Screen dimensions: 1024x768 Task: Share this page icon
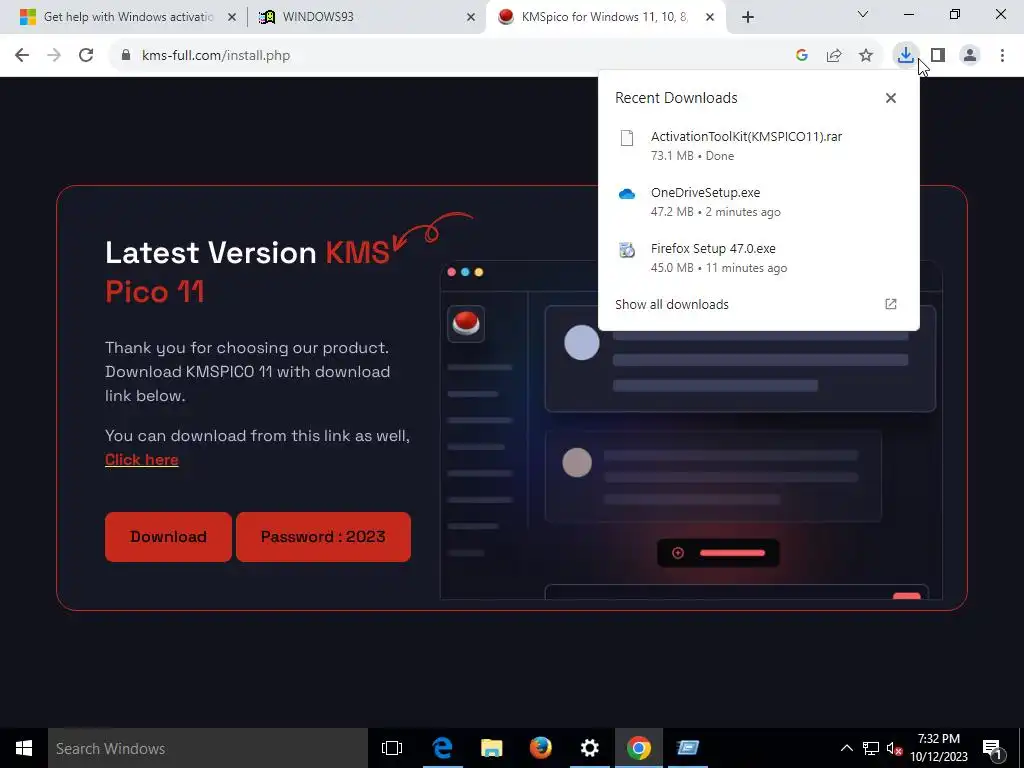pyautogui.click(x=834, y=56)
